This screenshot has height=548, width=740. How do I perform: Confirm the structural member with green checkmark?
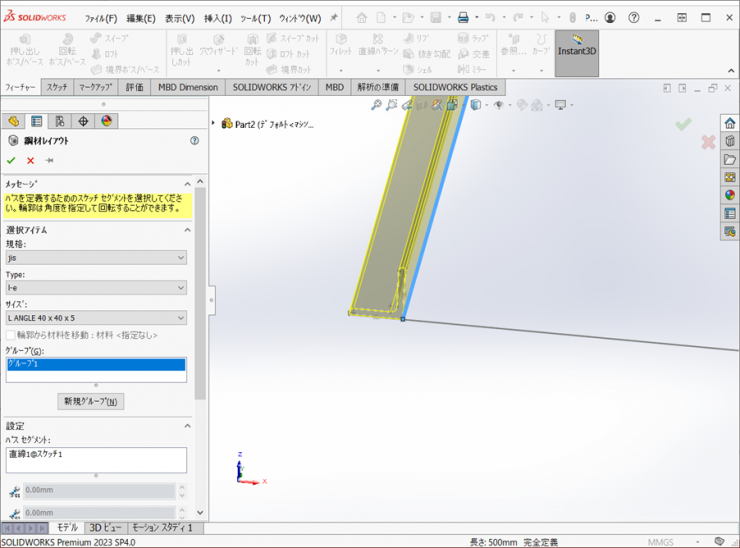(x=11, y=160)
